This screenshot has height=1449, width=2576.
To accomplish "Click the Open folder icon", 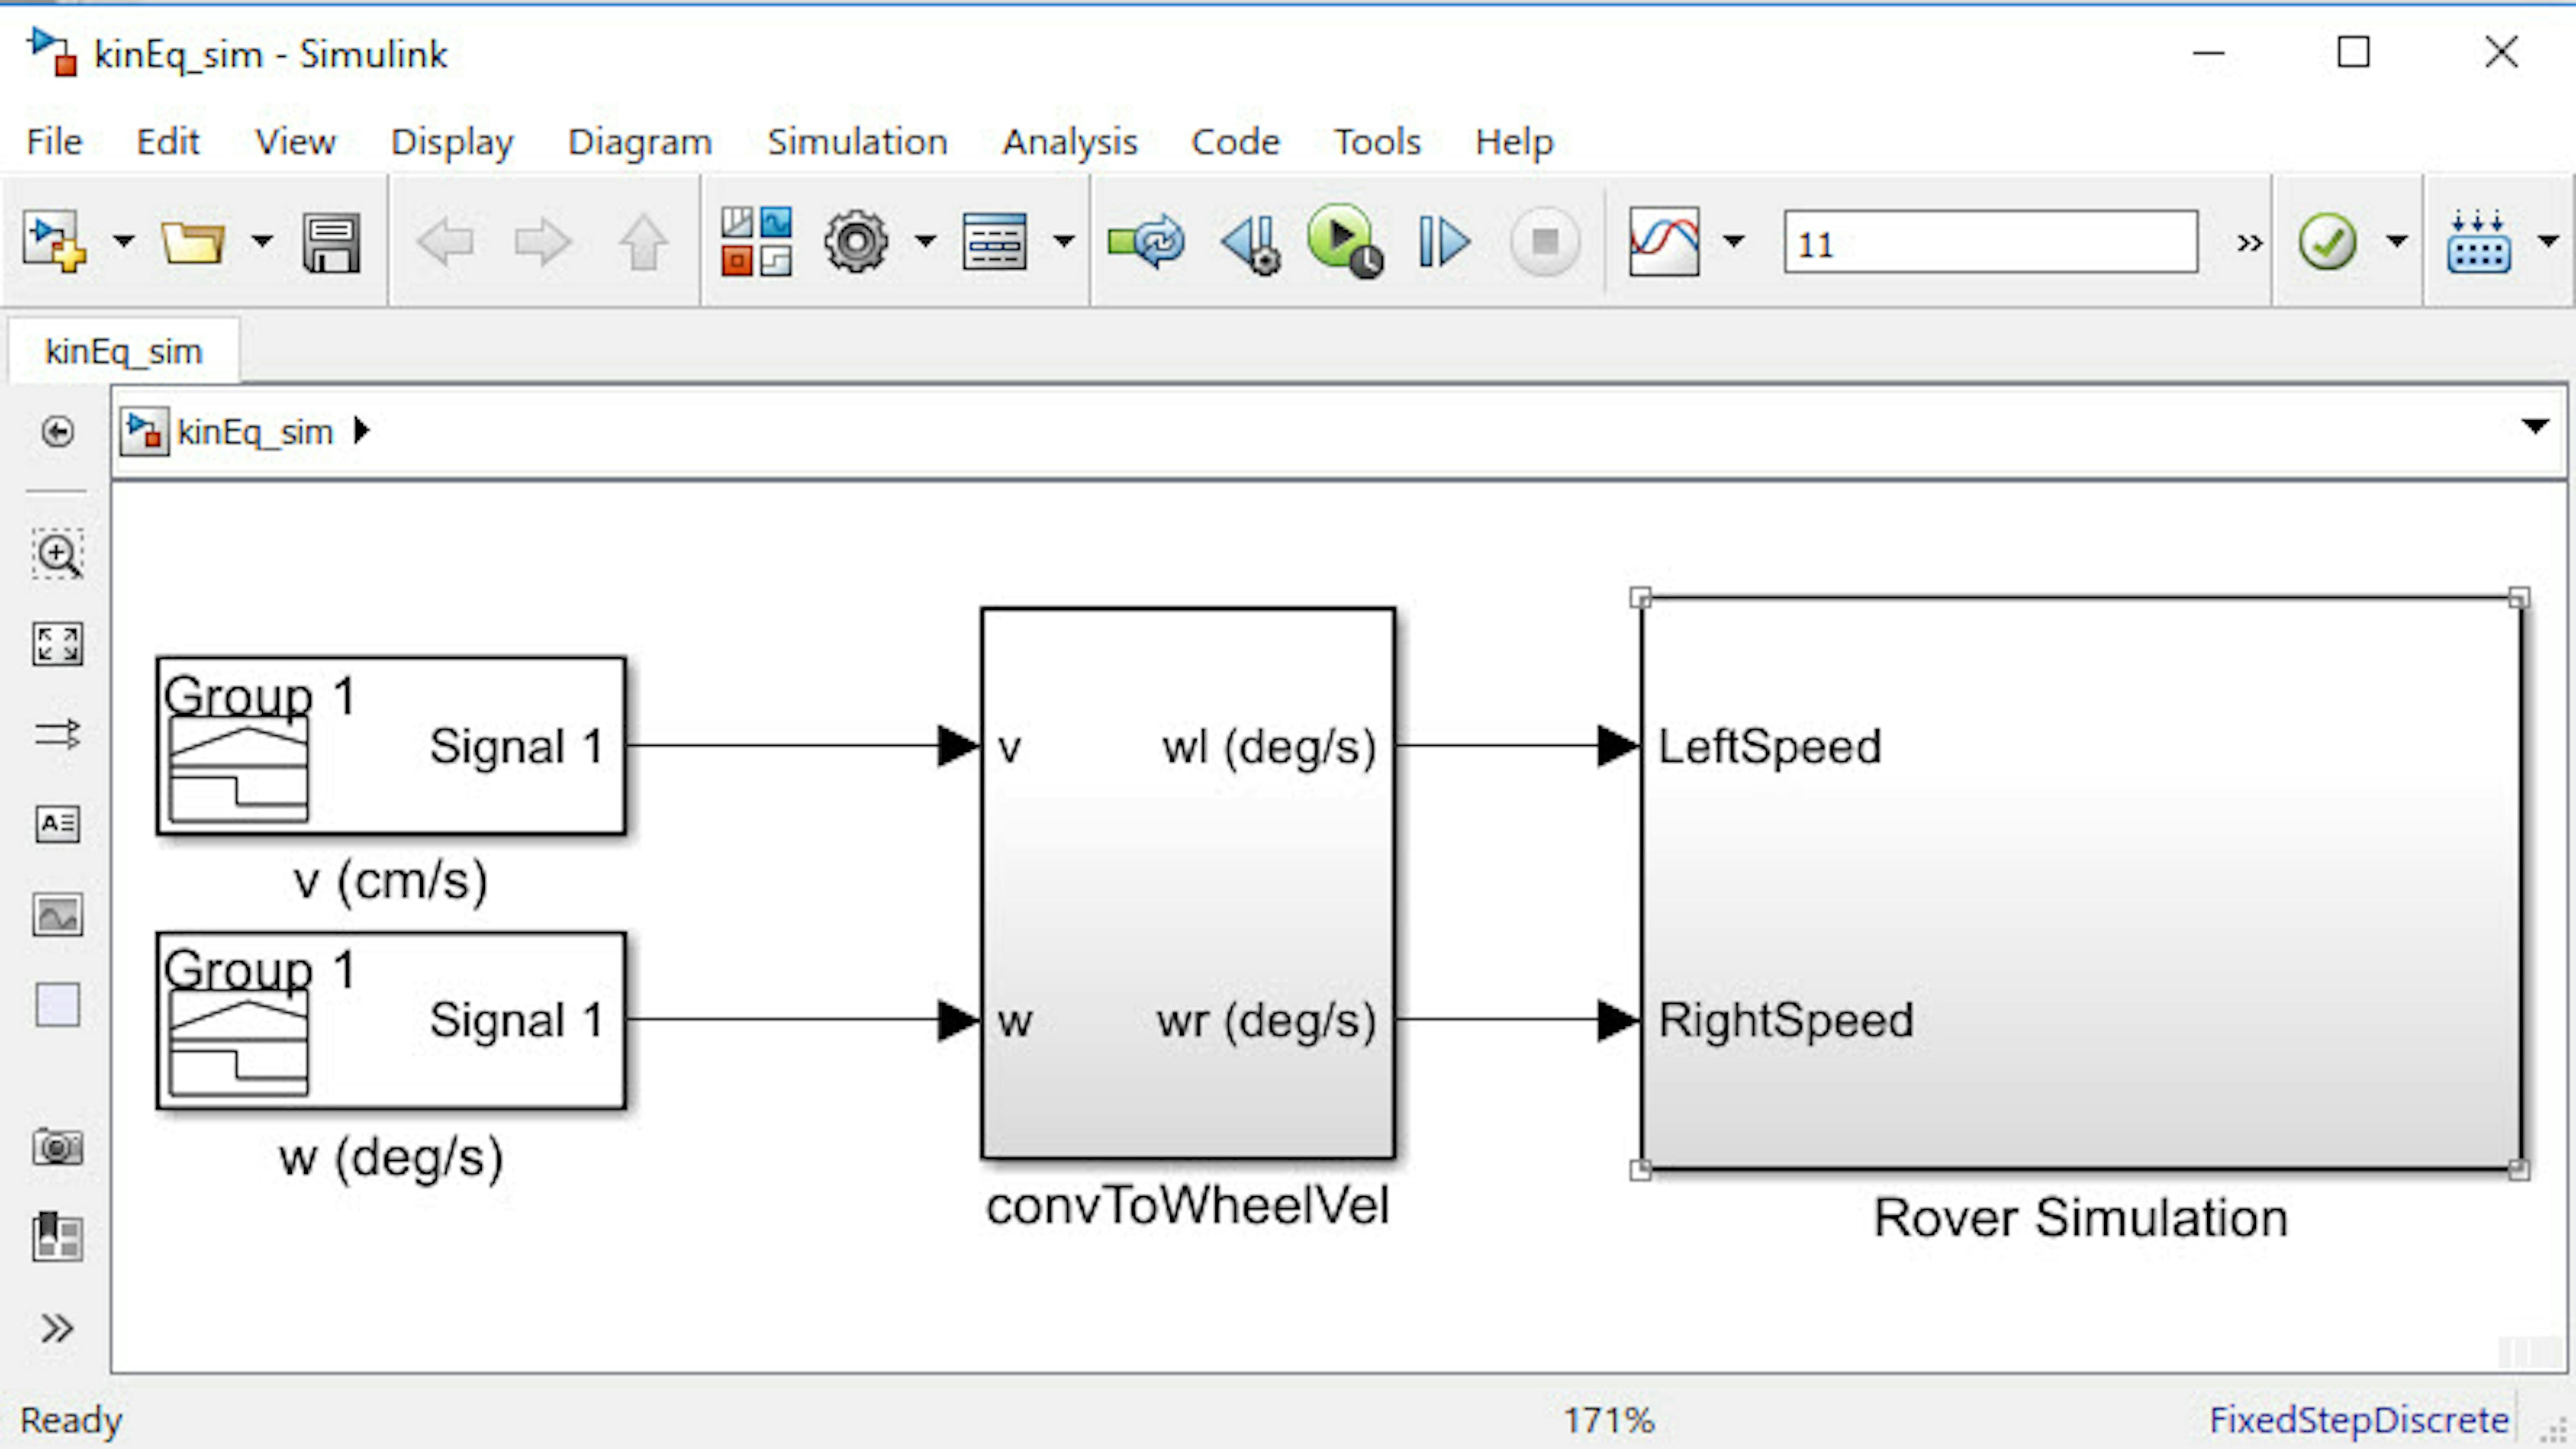I will click(193, 242).
